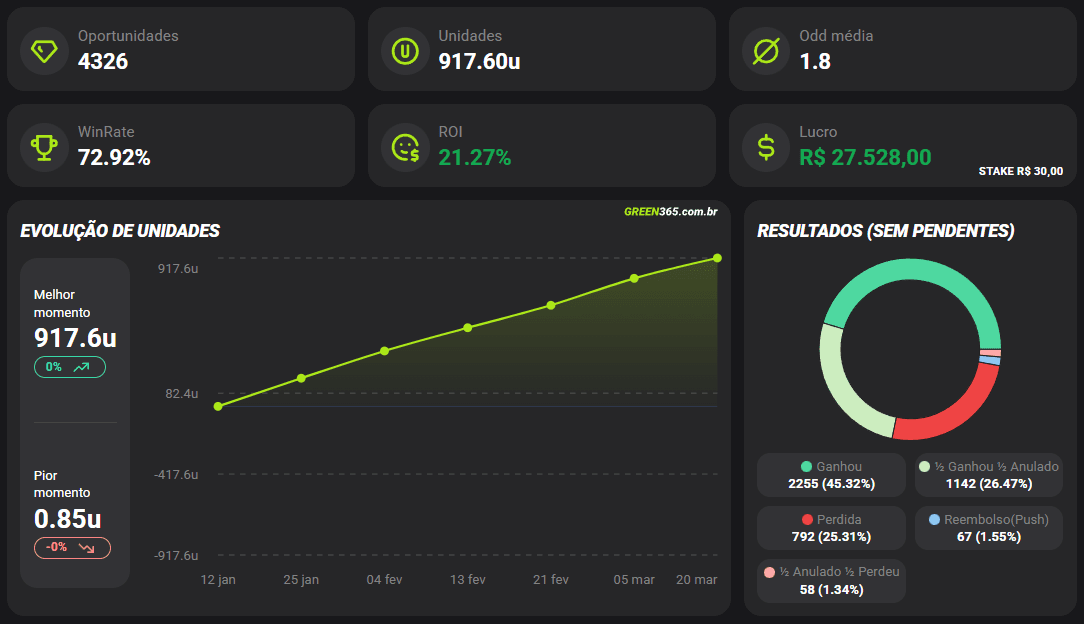The width and height of the screenshot is (1084, 624).
Task: Click the Odd média average symbol icon
Action: point(766,50)
